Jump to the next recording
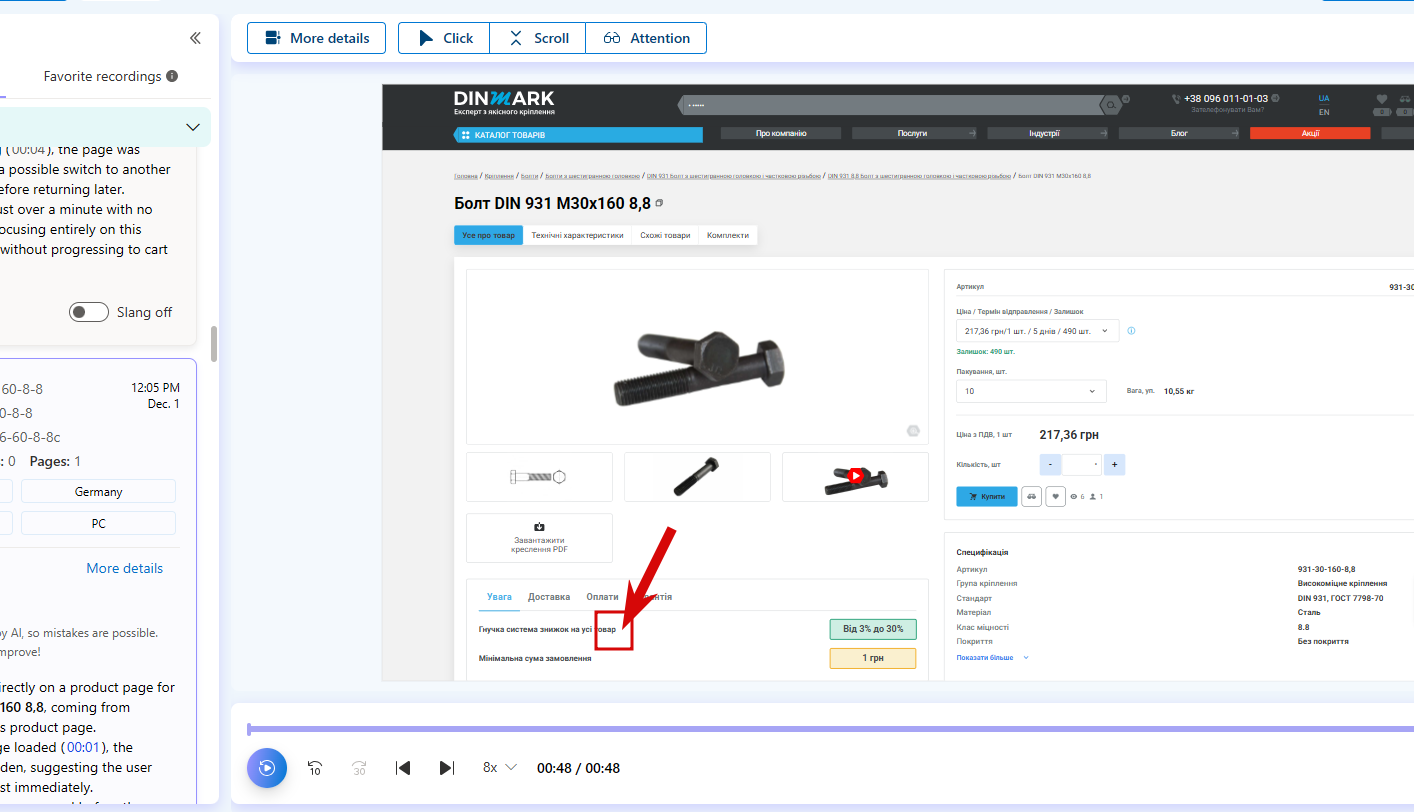Screen dimensions: 1414x812 [x=447, y=768]
